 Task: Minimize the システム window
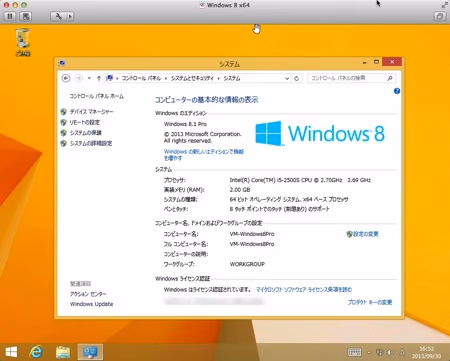[x=364, y=62]
